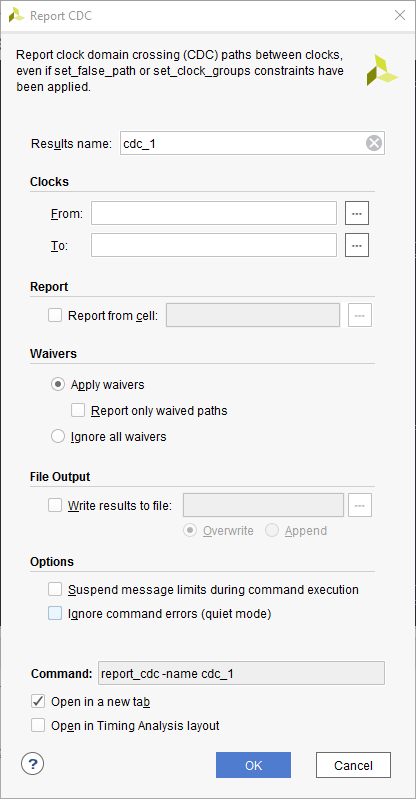Click into the To clocks field
416x799 pixels.
[x=214, y=245]
